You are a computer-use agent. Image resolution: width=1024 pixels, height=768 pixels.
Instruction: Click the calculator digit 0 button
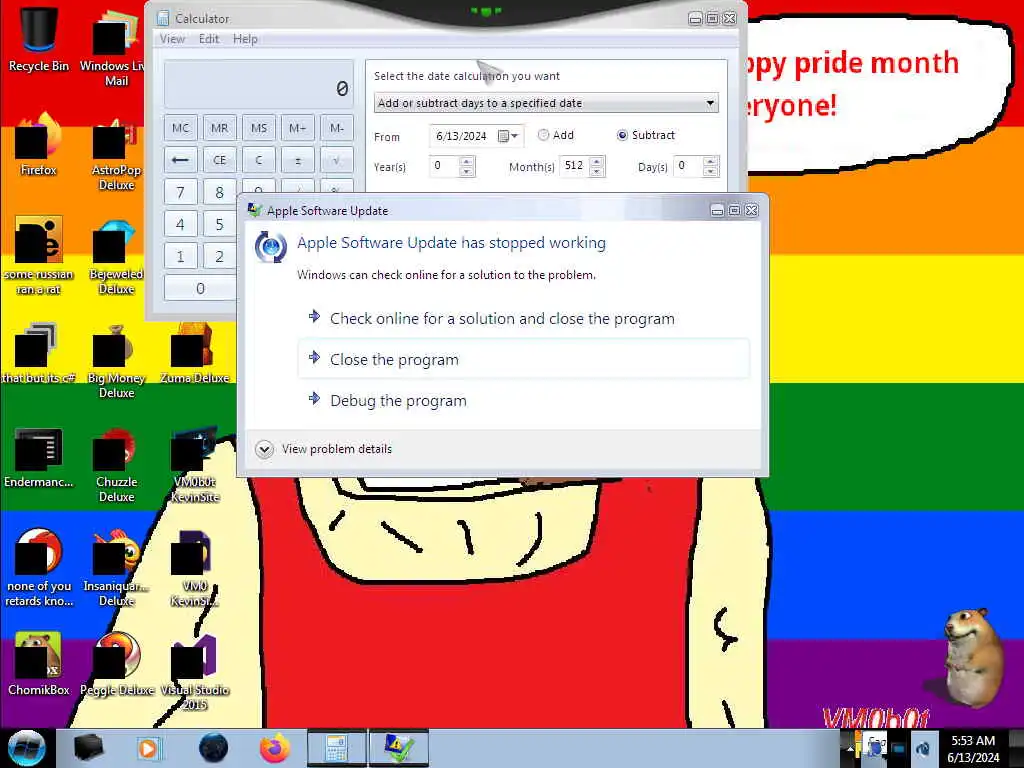click(200, 288)
